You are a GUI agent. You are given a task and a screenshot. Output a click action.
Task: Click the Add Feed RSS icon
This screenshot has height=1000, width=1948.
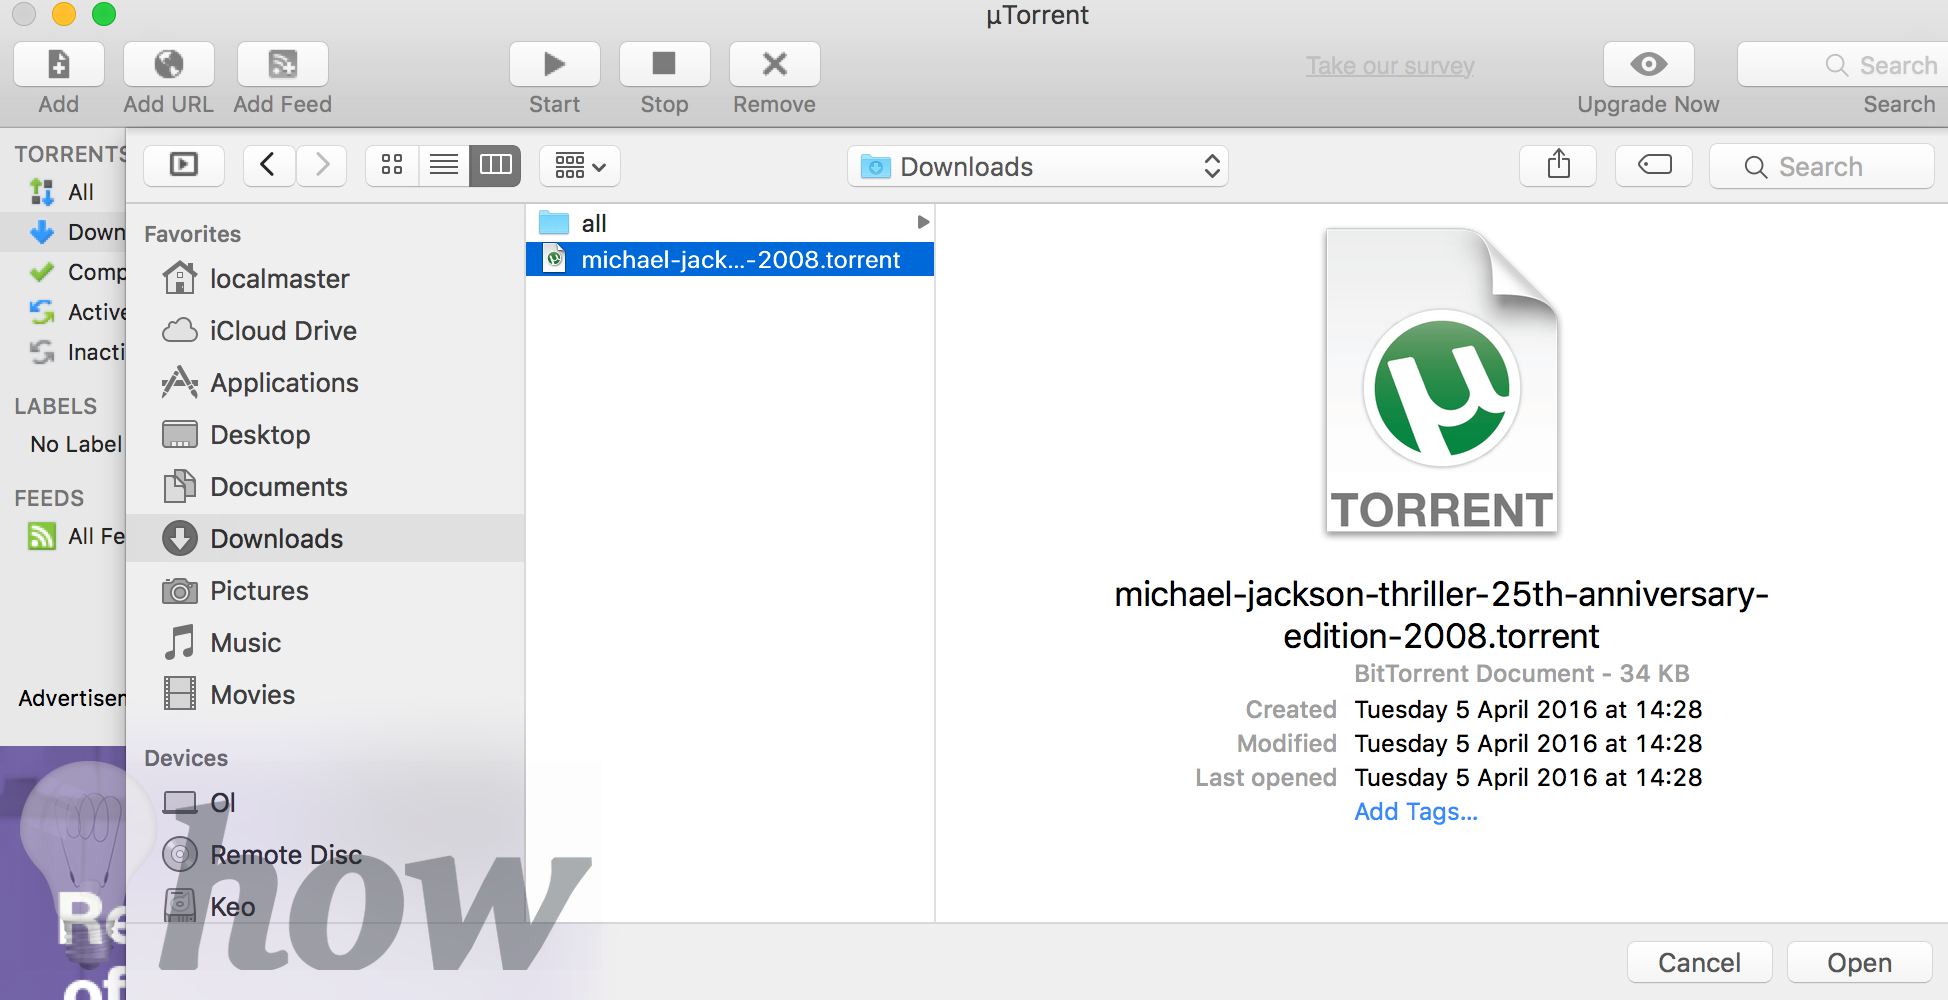(282, 65)
